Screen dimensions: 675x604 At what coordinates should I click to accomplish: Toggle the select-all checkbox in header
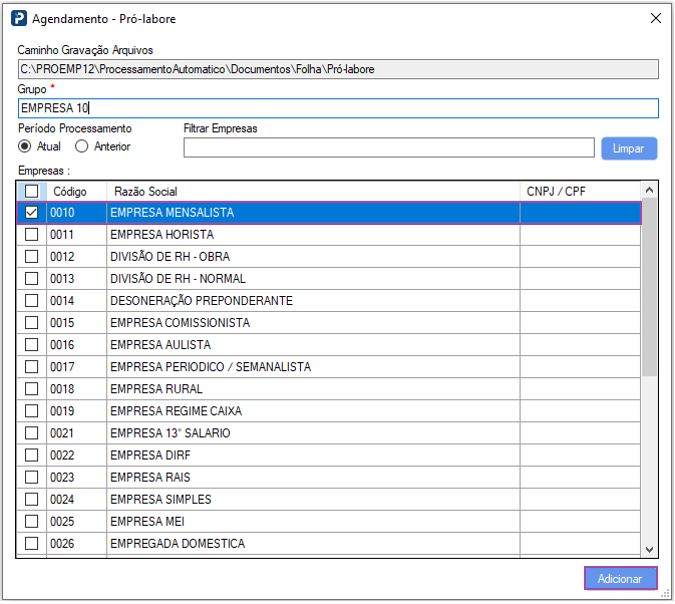coord(31,191)
